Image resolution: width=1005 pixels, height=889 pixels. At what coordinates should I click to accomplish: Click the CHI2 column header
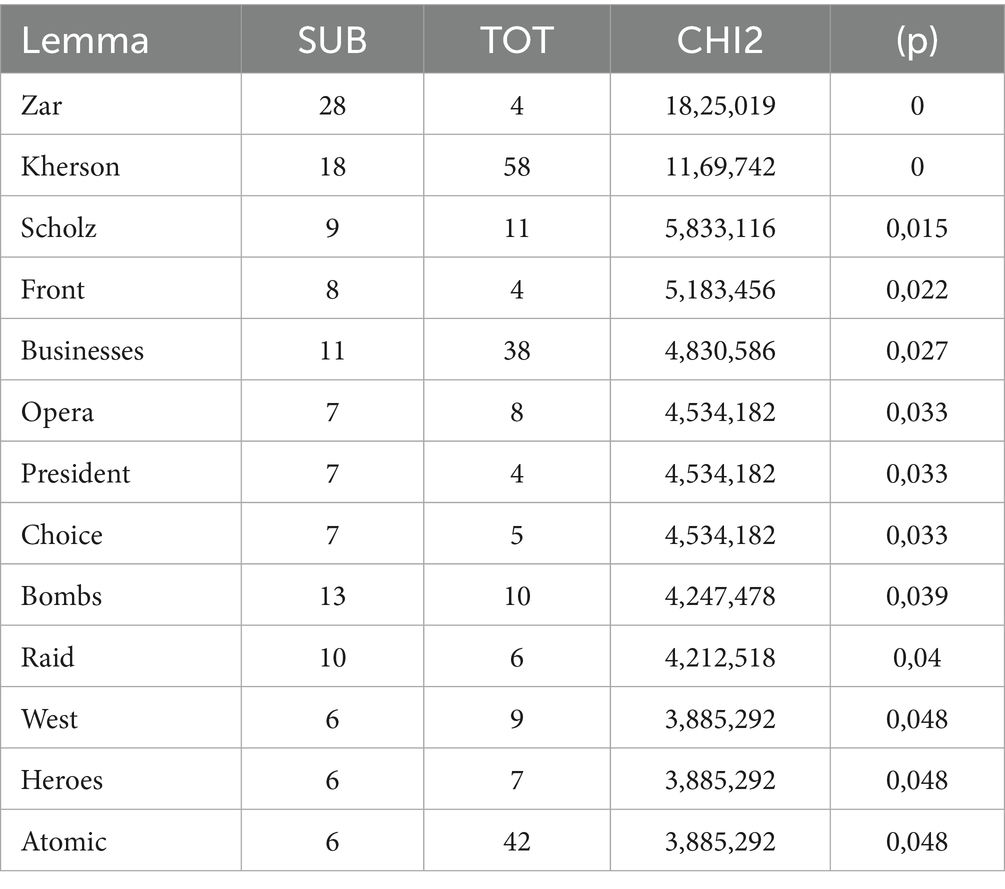[719, 39]
